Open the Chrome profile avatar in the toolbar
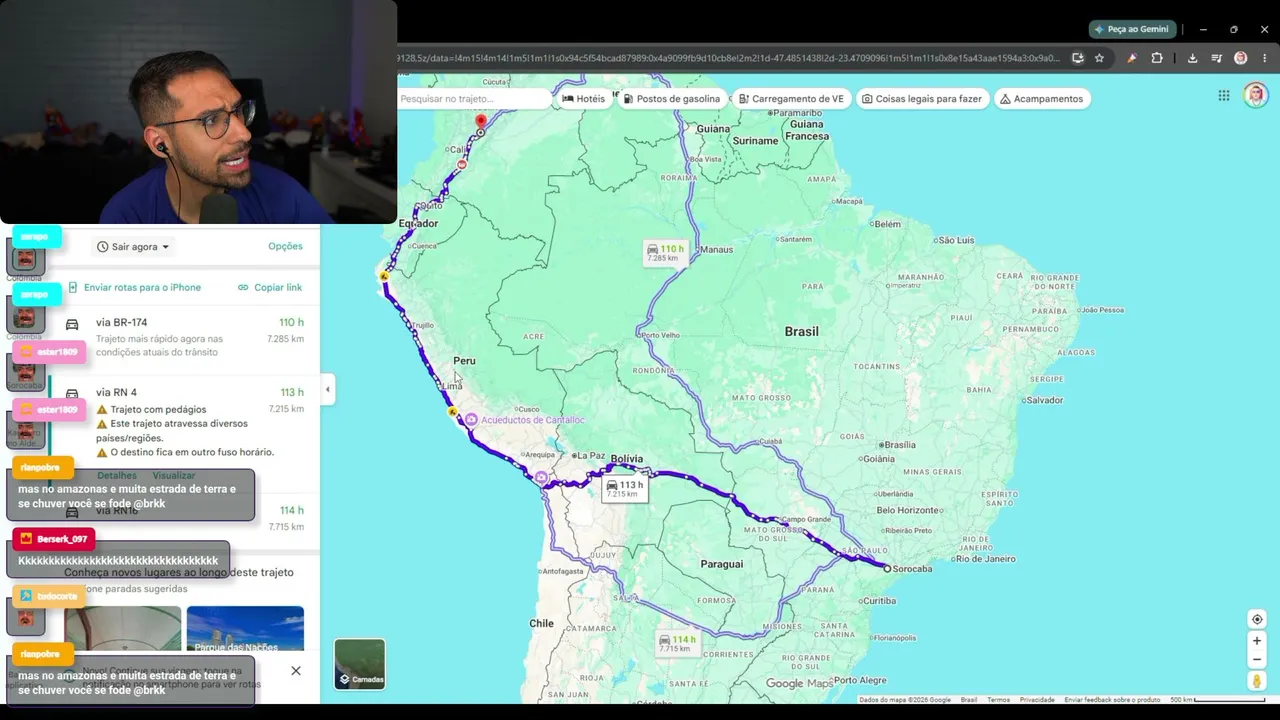This screenshot has width=1280, height=720. [x=1240, y=58]
